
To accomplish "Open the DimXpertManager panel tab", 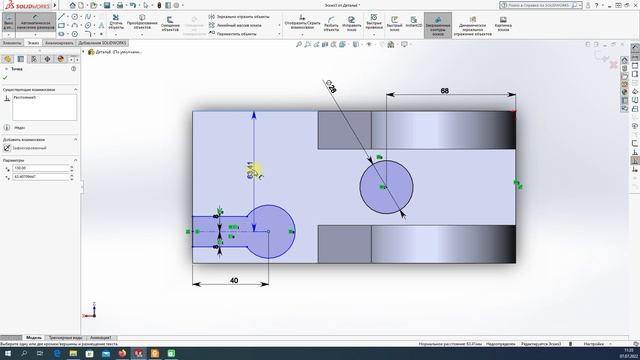I will pos(47,59).
